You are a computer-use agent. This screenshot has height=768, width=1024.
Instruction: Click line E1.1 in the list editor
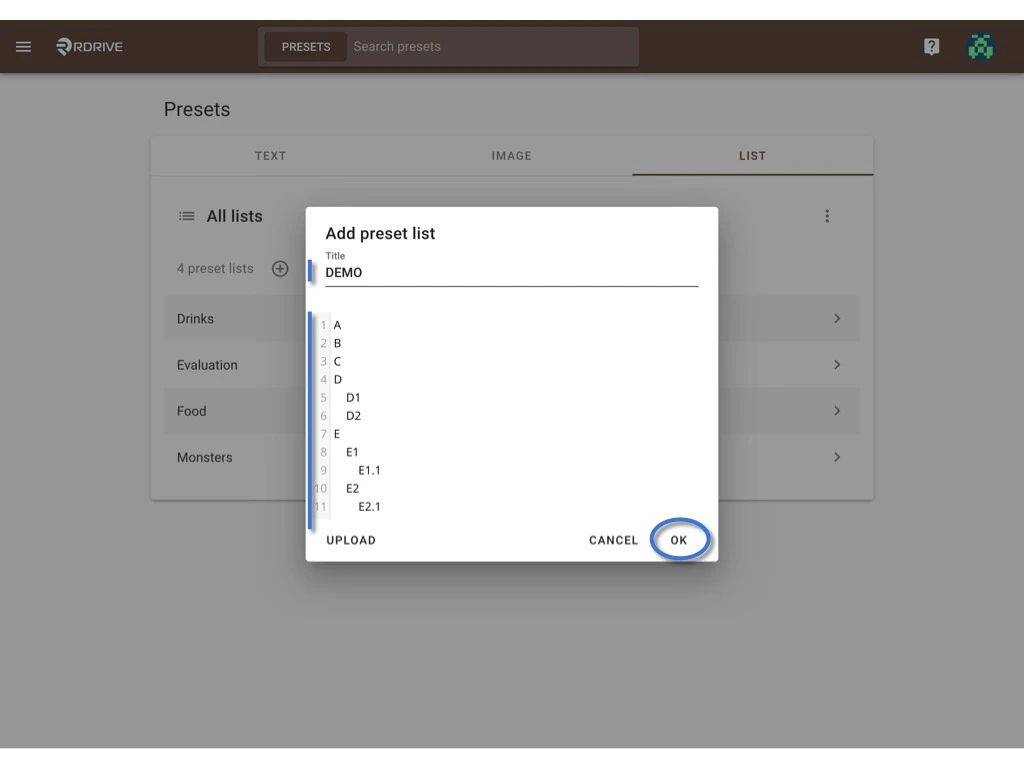pos(368,470)
